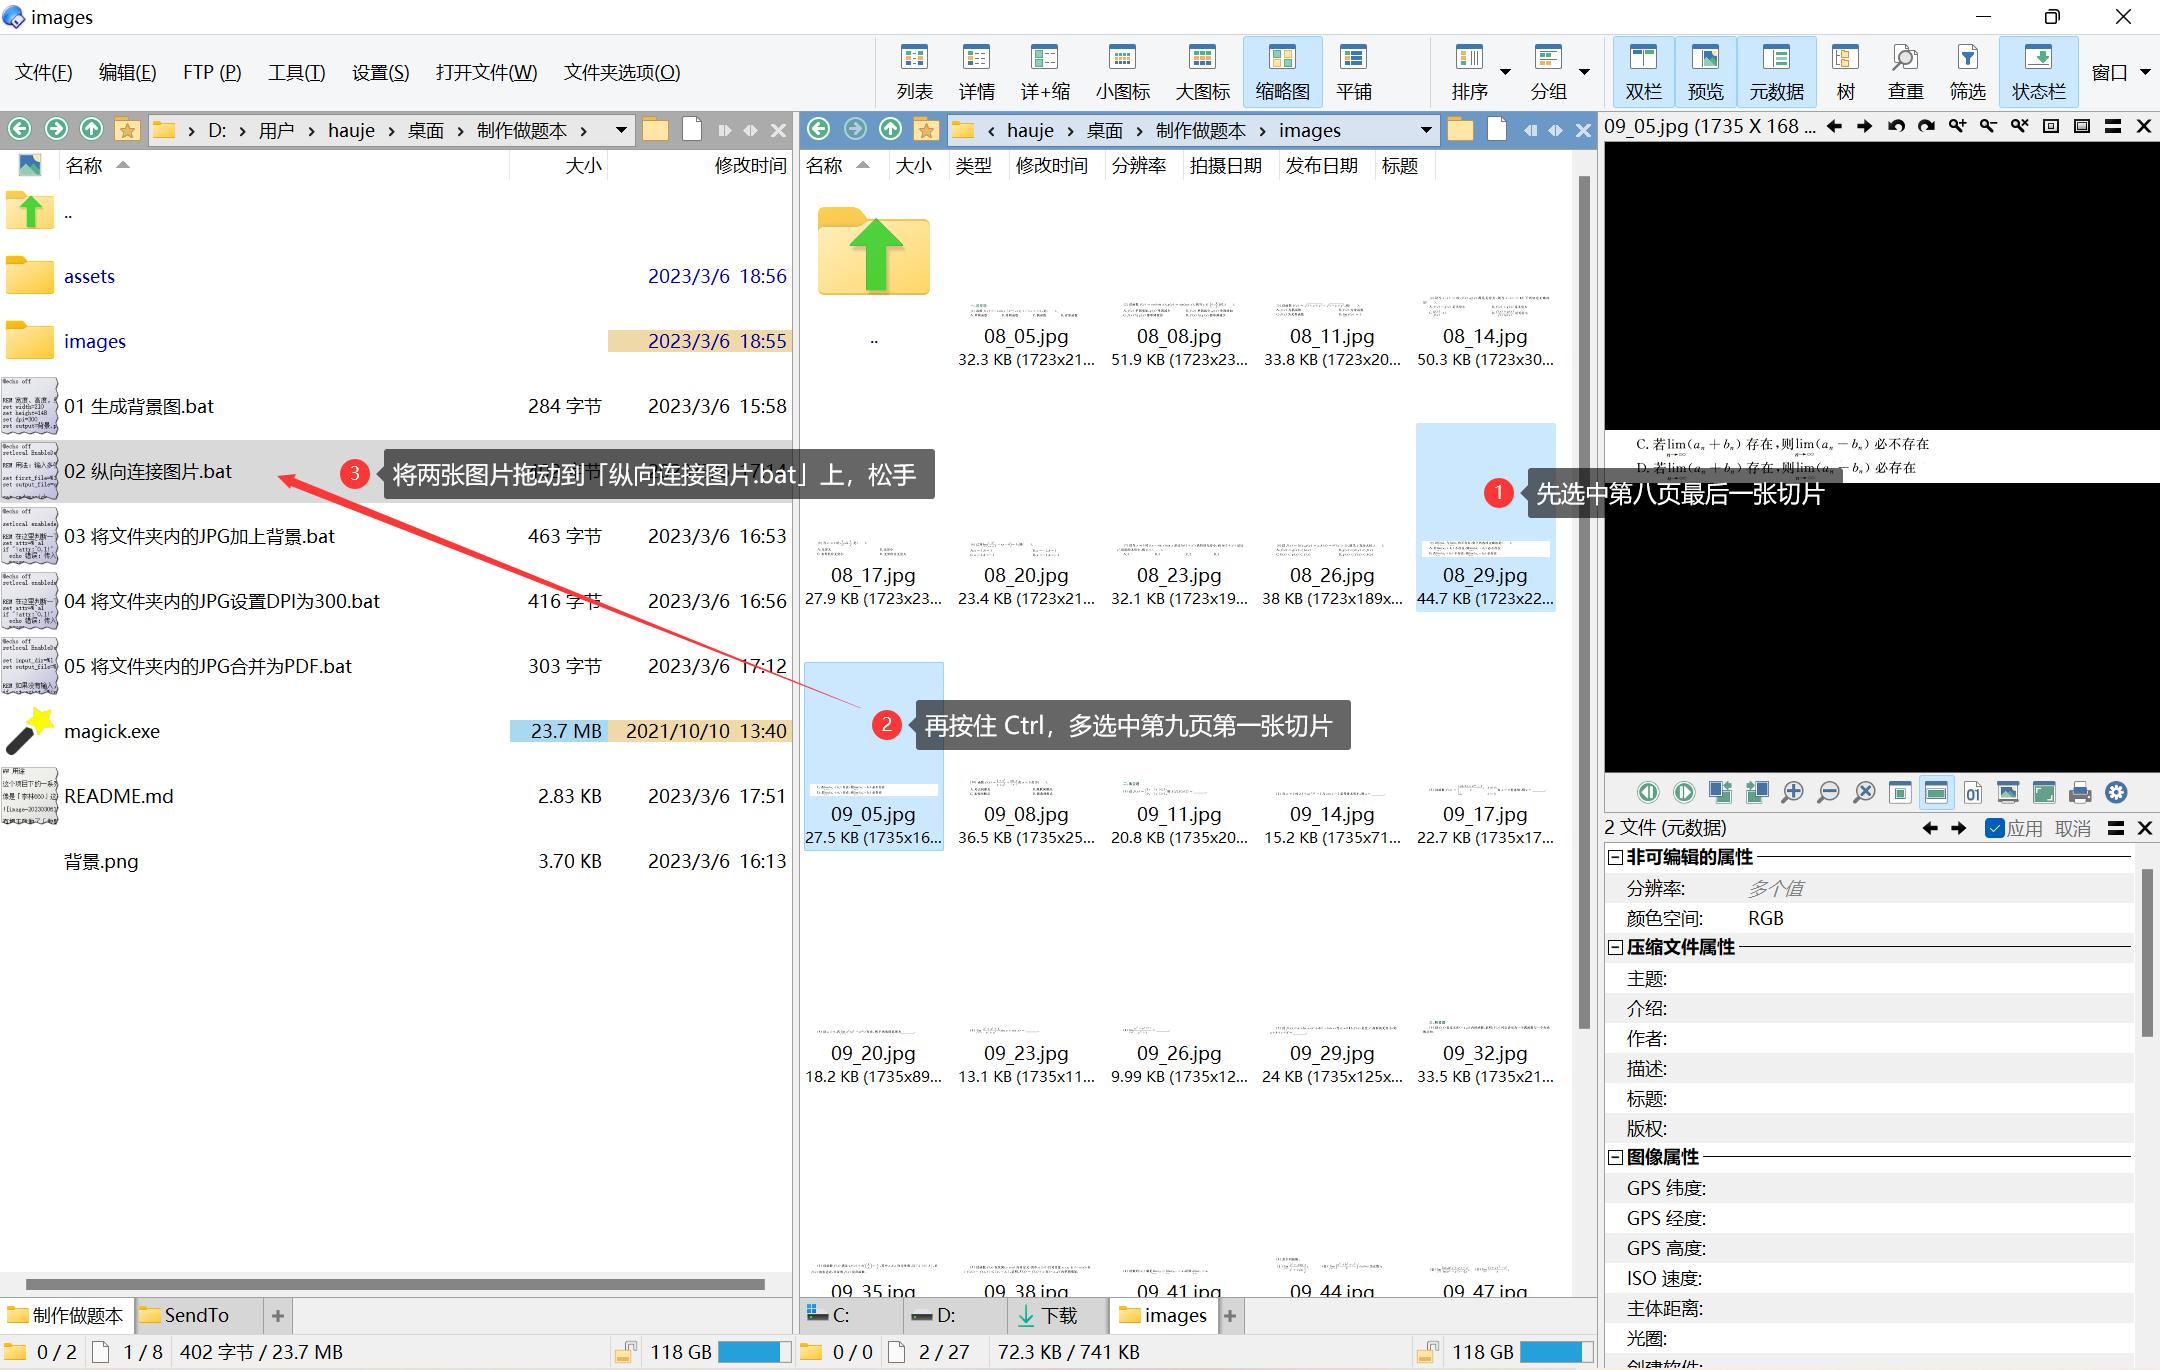
Task: Switch to the SendTo tab
Action: click(x=196, y=1315)
